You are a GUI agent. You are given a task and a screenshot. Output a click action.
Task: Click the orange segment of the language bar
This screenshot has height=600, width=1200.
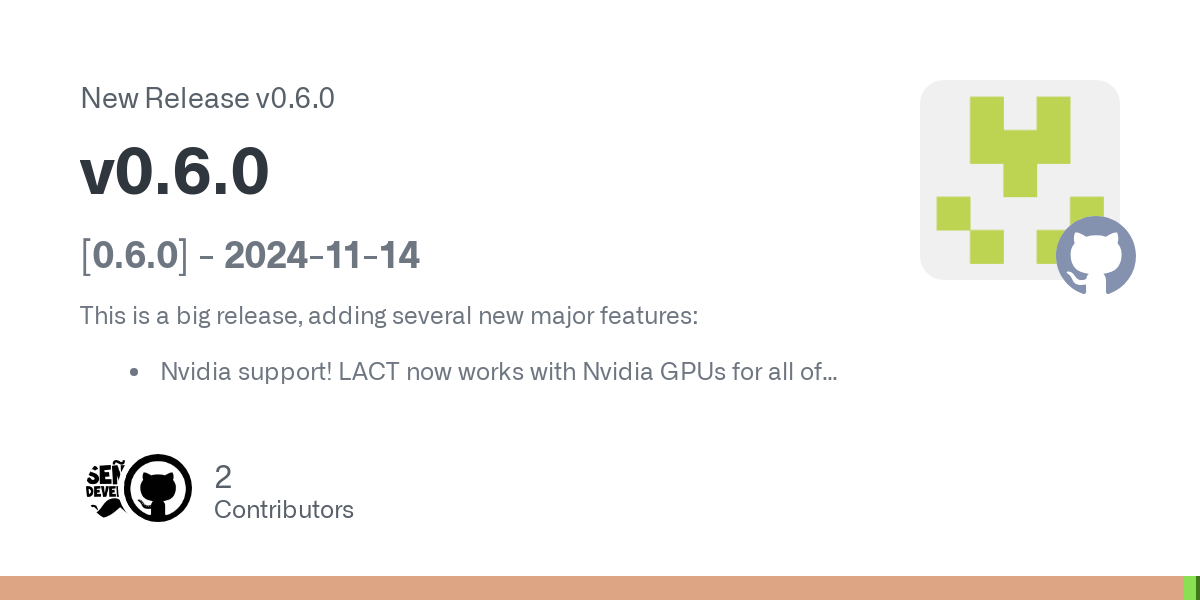(590, 588)
